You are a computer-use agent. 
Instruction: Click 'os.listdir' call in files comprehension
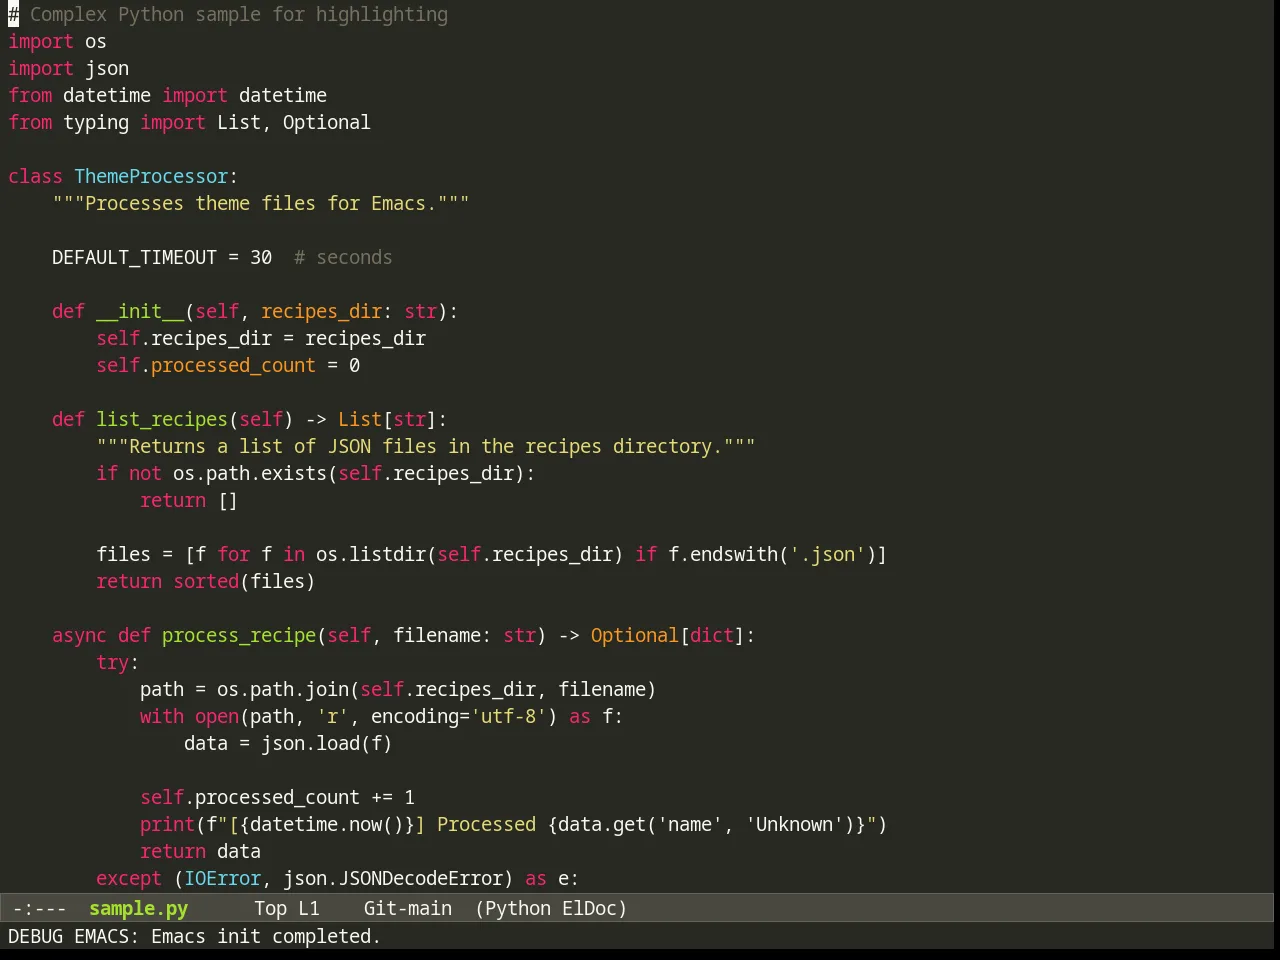pos(371,554)
